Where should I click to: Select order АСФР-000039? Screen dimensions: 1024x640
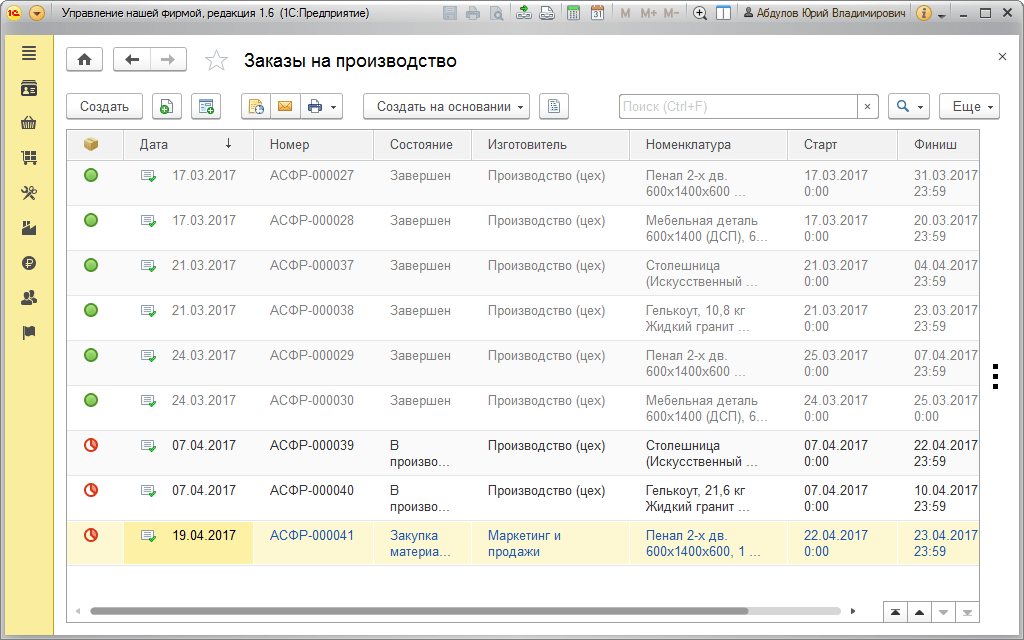pyautogui.click(x=522, y=453)
